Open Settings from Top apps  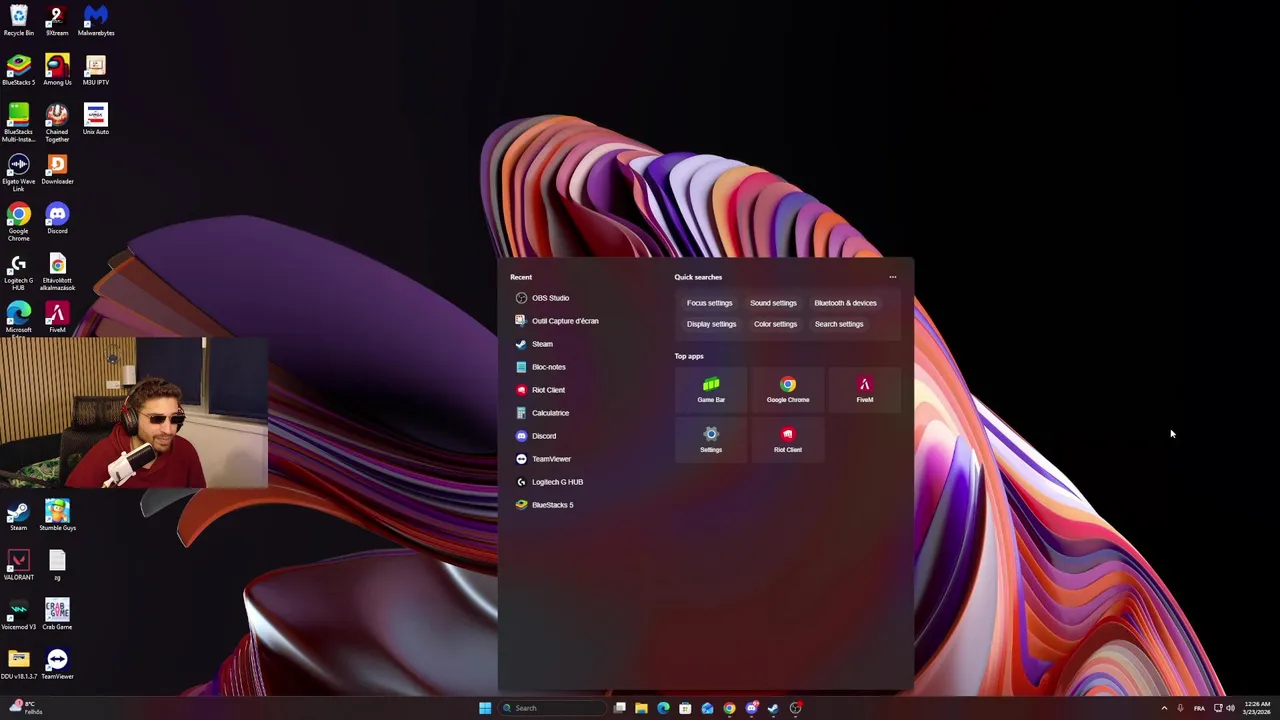(711, 440)
